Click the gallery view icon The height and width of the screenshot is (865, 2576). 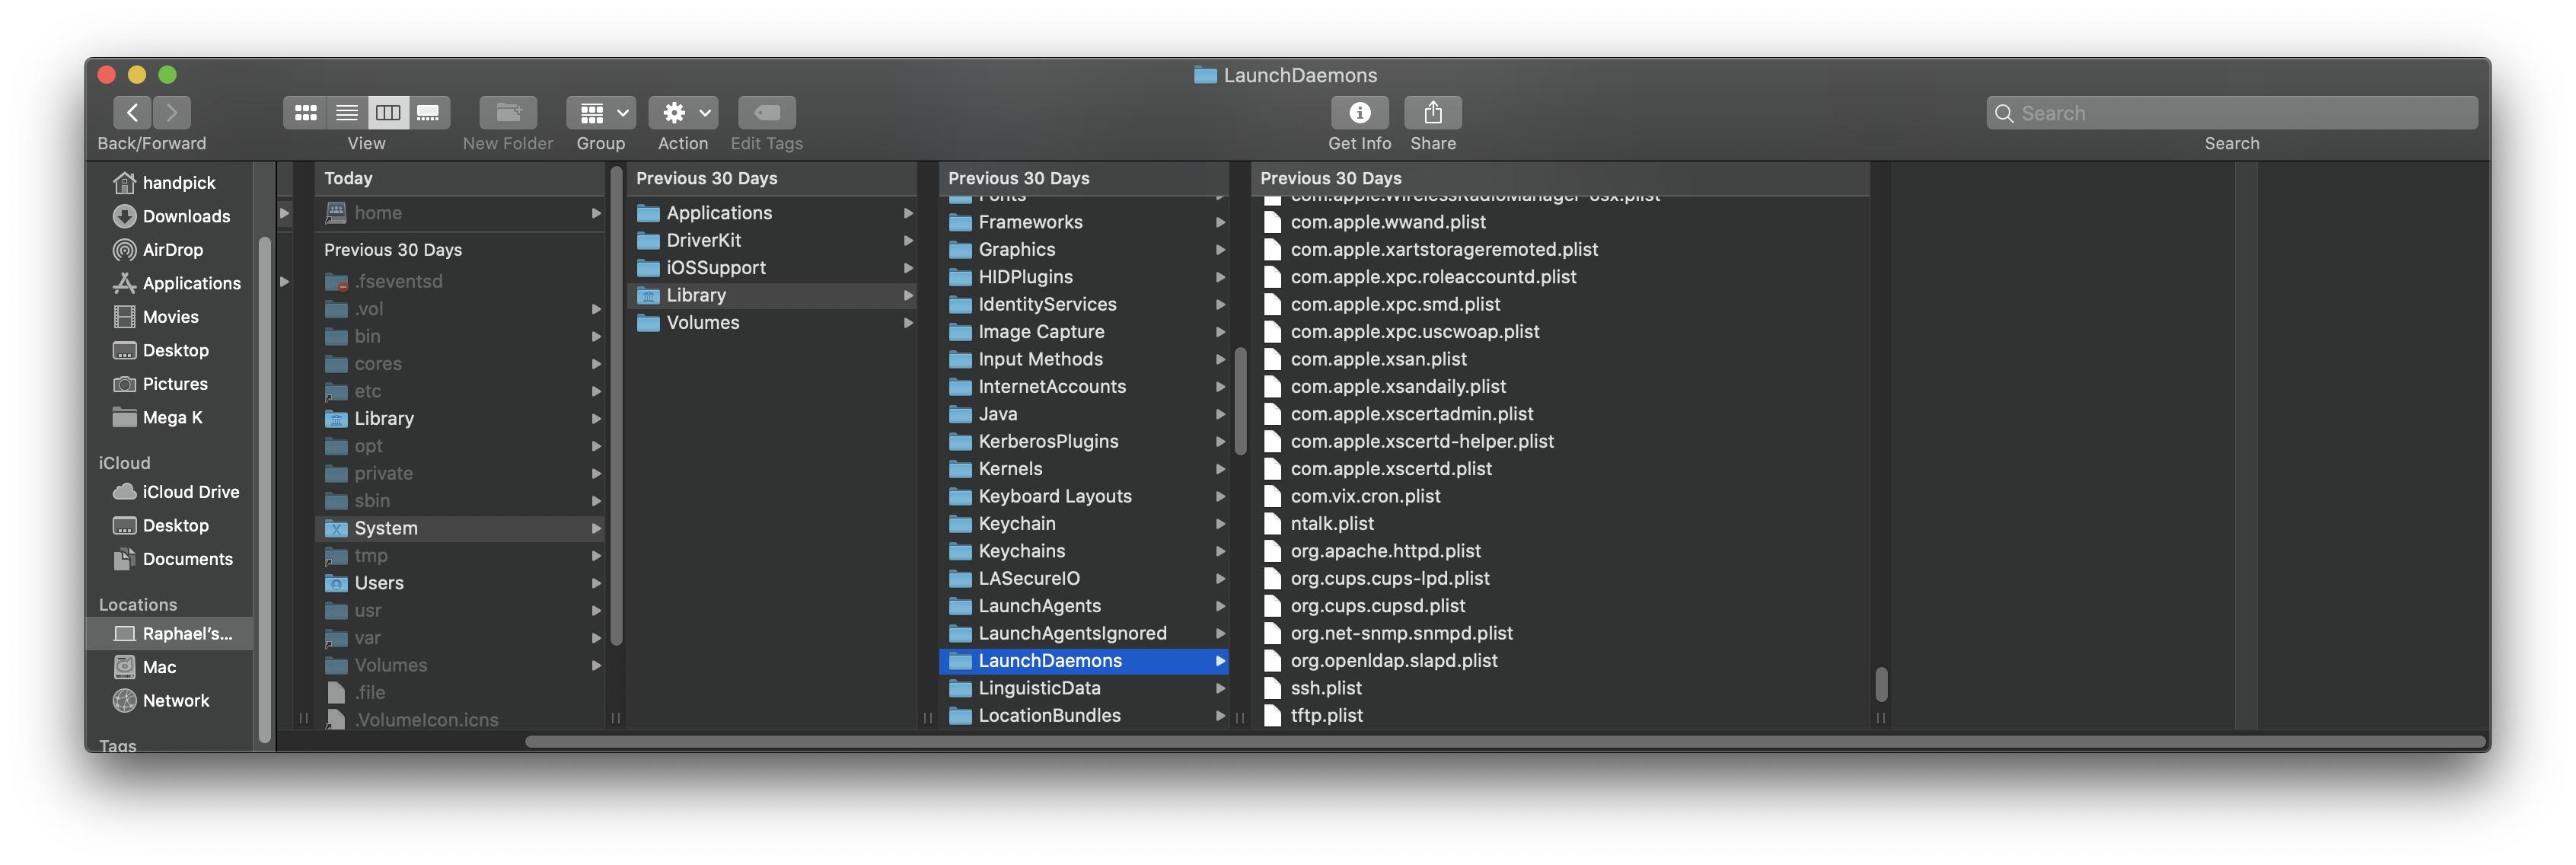[429, 112]
